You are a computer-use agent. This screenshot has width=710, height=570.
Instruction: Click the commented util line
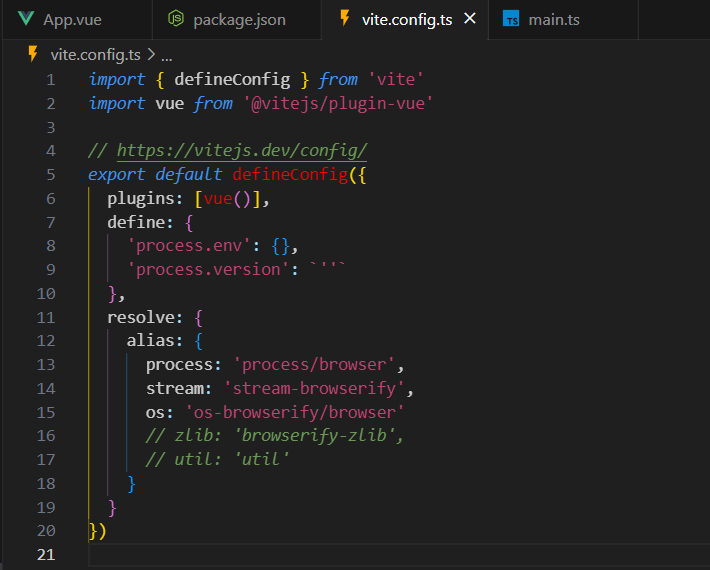217,460
